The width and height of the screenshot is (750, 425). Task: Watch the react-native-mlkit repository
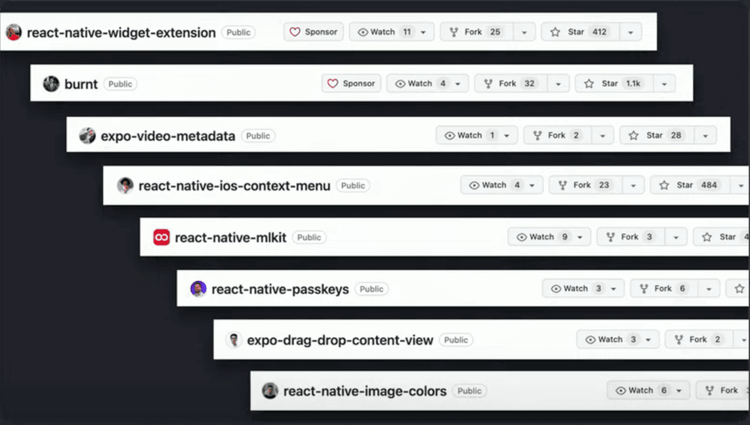(x=549, y=237)
